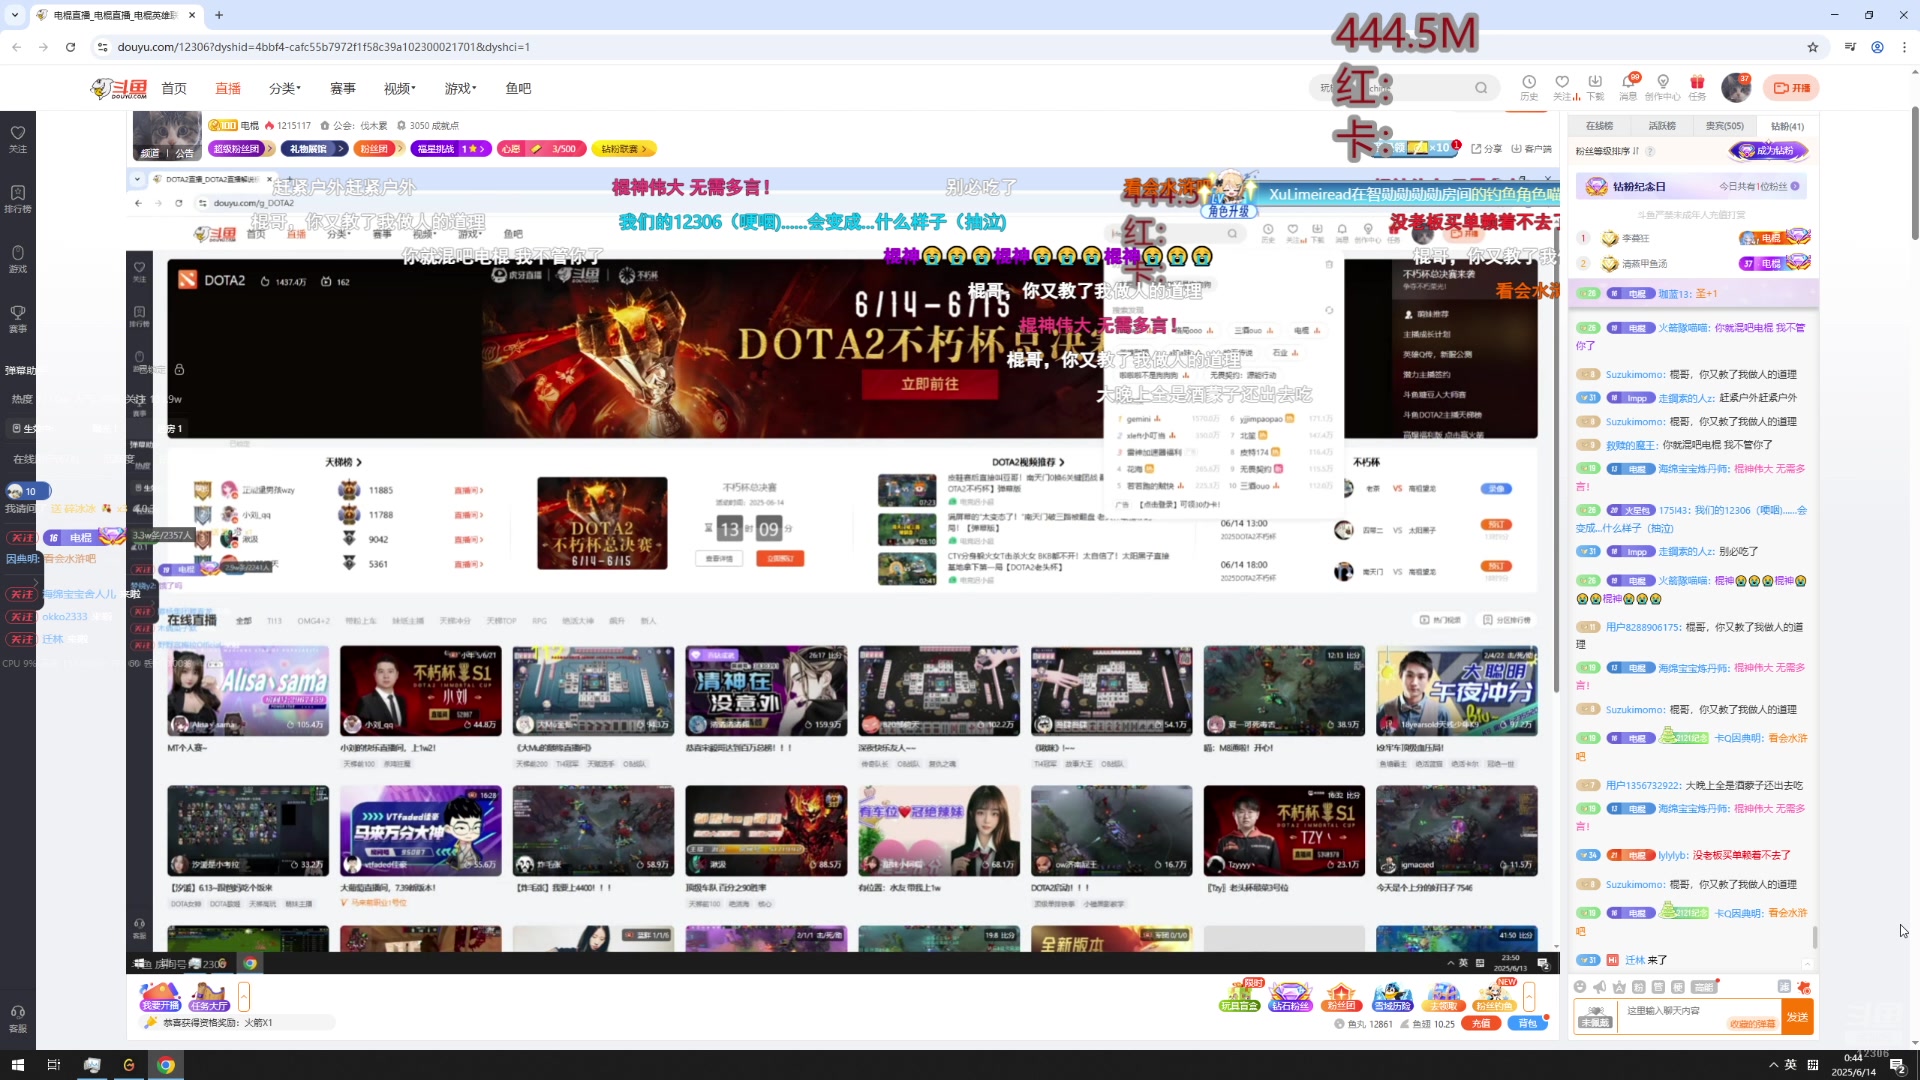Expand the 钻粉联赛 badge
The height and width of the screenshot is (1080, 1920).
pyautogui.click(x=625, y=149)
